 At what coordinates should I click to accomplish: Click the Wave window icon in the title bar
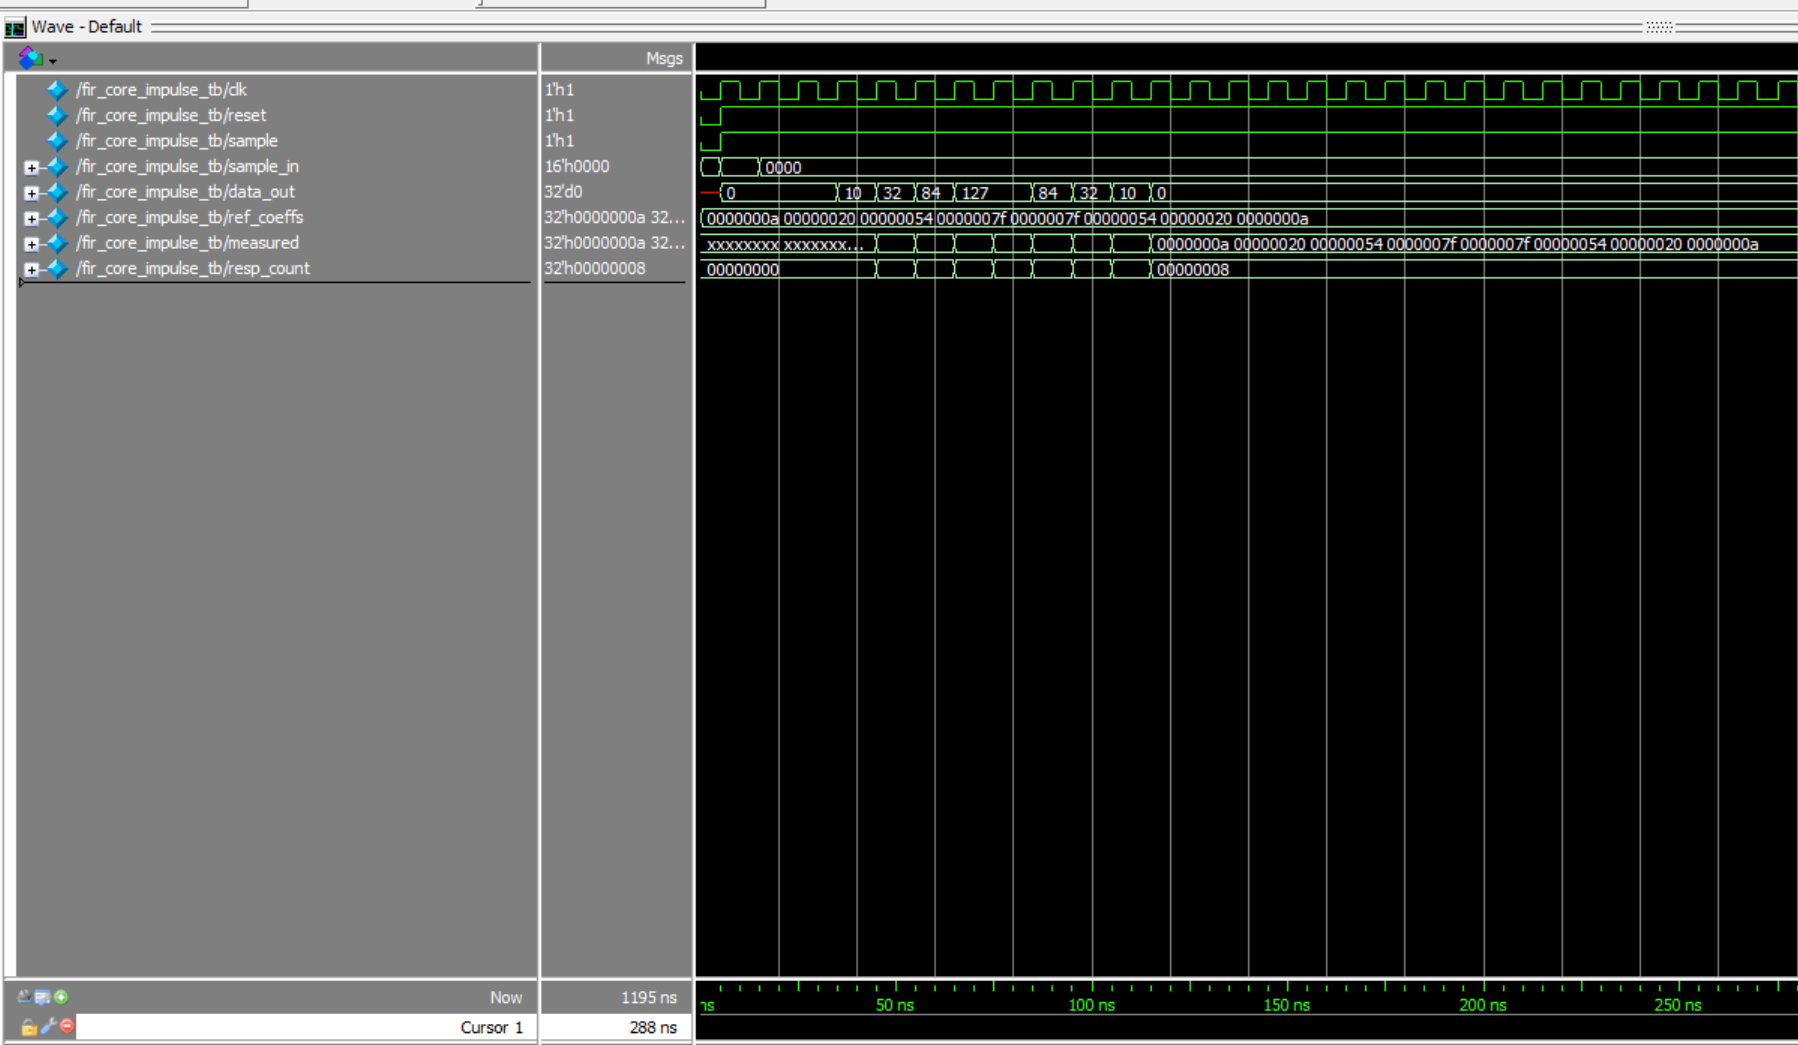(14, 27)
